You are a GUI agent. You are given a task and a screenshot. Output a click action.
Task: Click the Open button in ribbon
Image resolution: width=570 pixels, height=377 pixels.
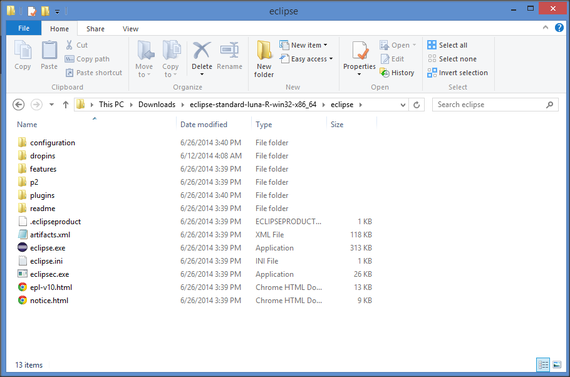tap(398, 45)
